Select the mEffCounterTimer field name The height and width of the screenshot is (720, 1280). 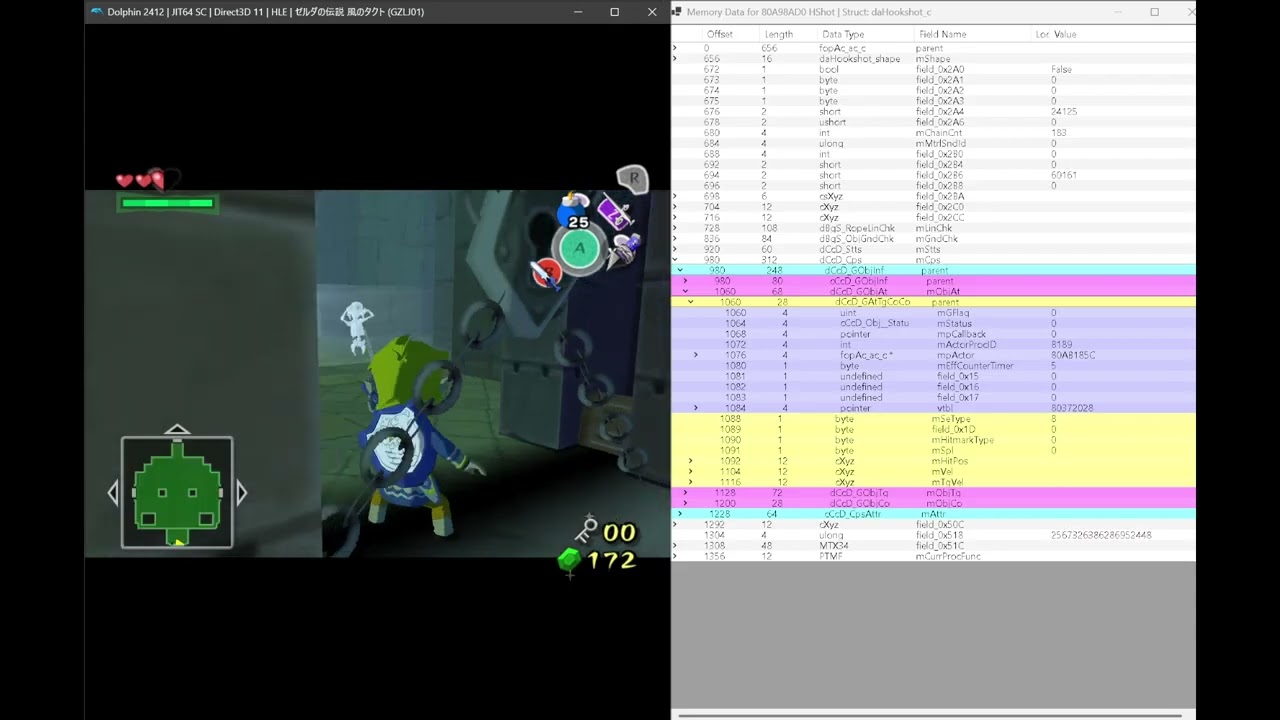tap(975, 366)
